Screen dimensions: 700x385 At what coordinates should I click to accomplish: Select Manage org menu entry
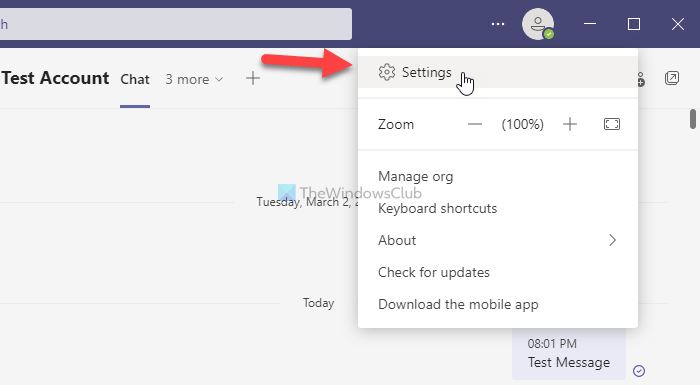coord(498,176)
